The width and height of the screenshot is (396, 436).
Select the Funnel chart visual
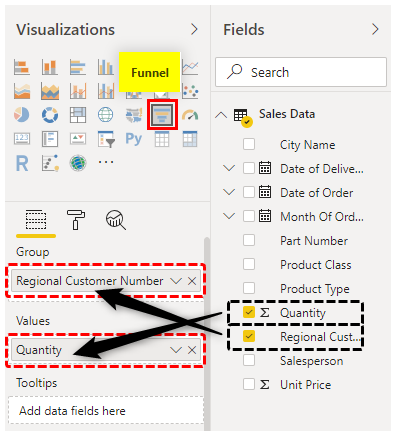click(162, 115)
